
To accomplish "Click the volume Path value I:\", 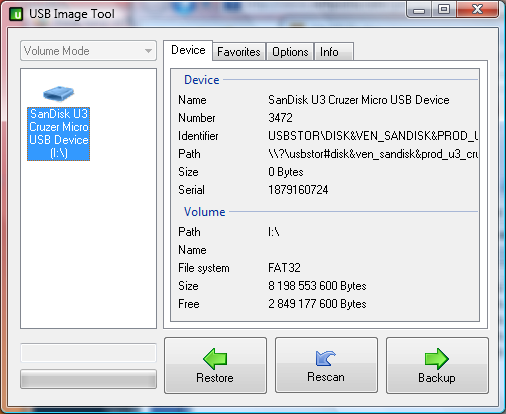I will [274, 232].
